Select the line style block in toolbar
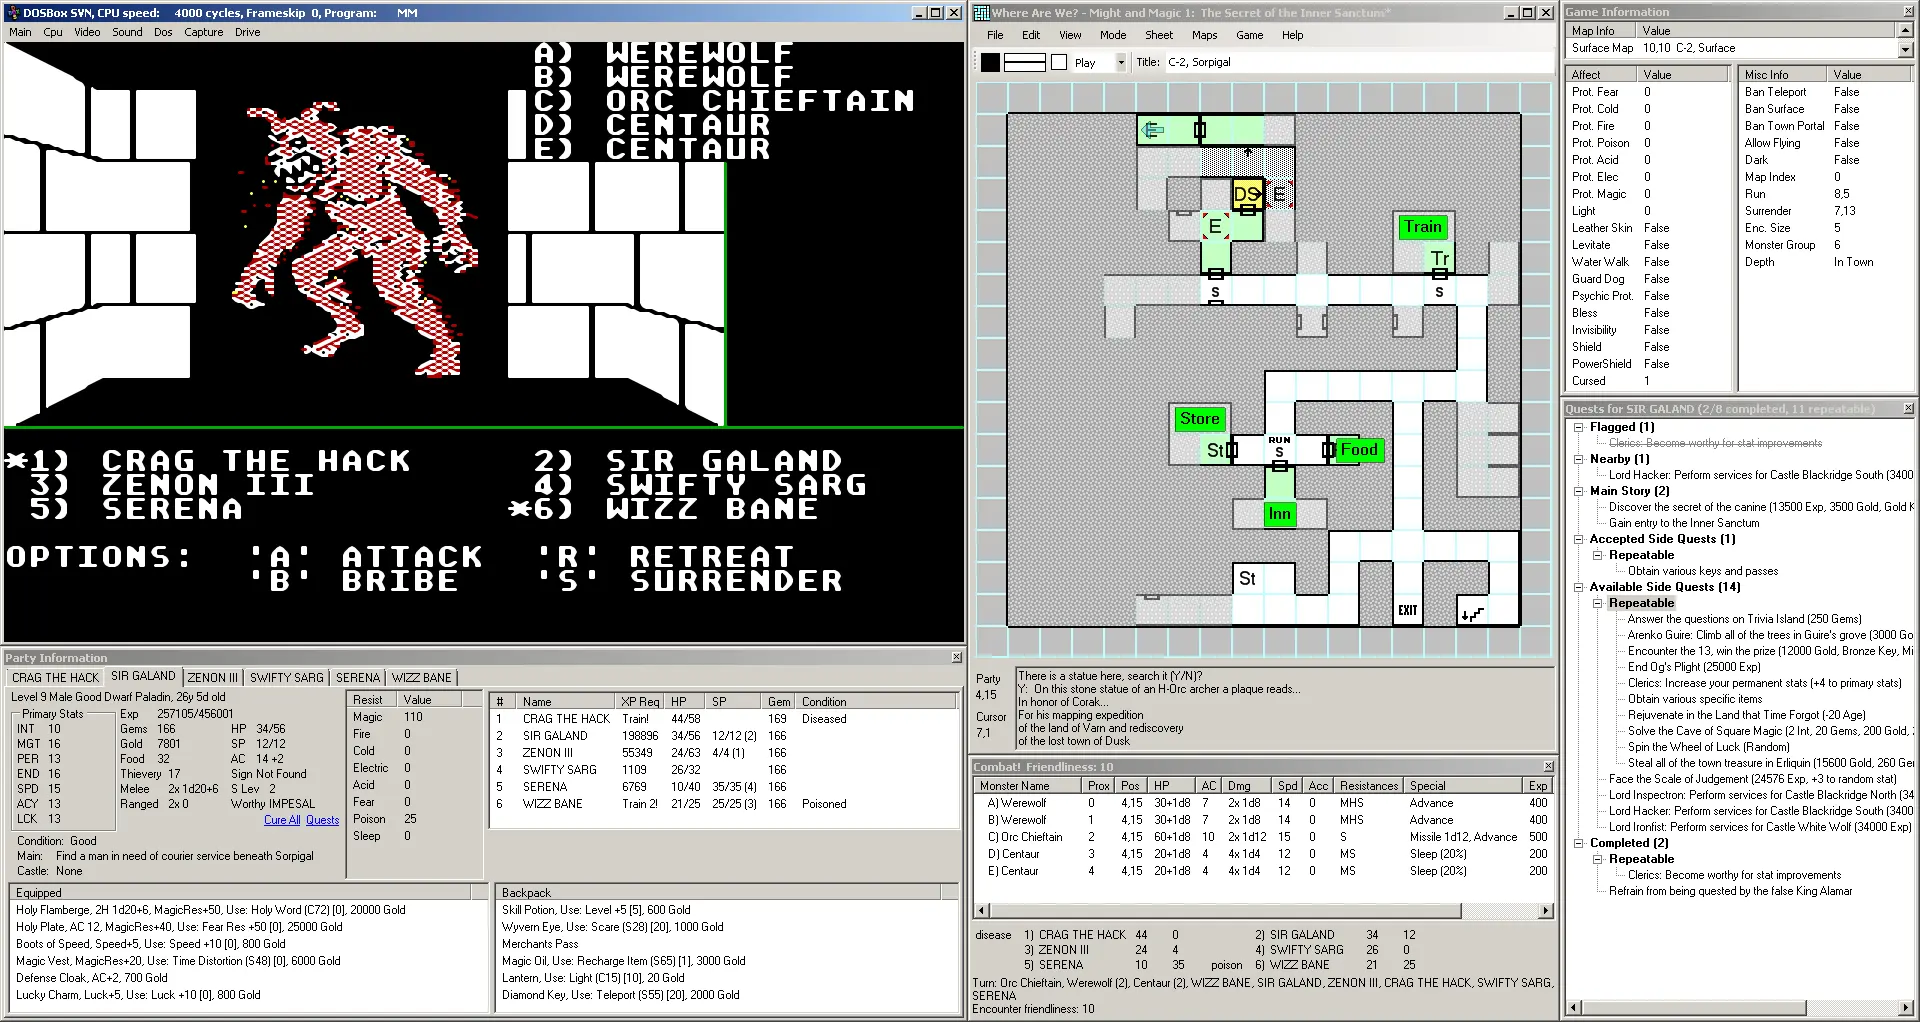The image size is (1920, 1022). point(1024,62)
